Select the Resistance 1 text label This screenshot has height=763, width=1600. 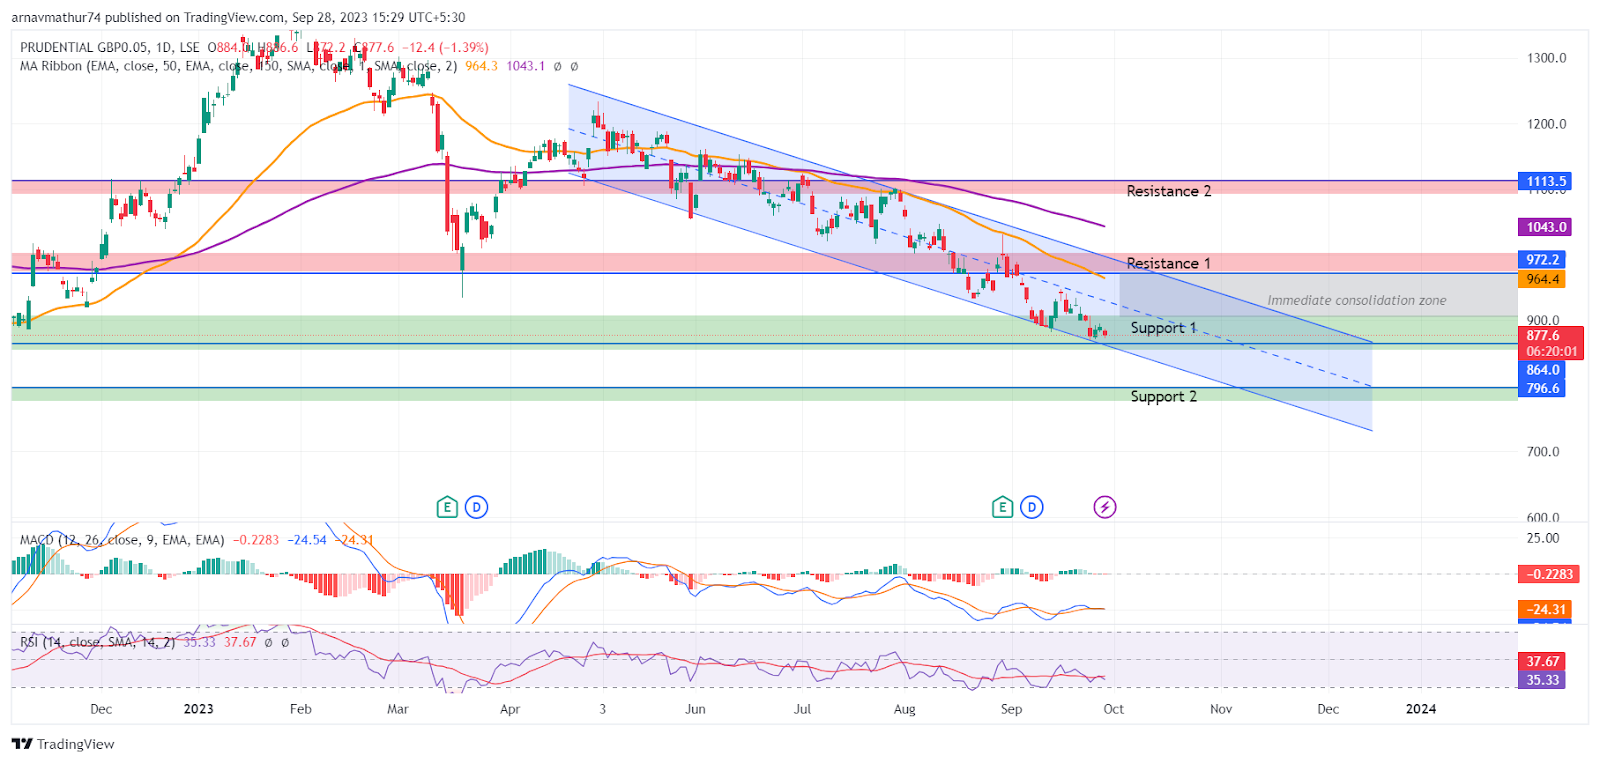click(1168, 263)
